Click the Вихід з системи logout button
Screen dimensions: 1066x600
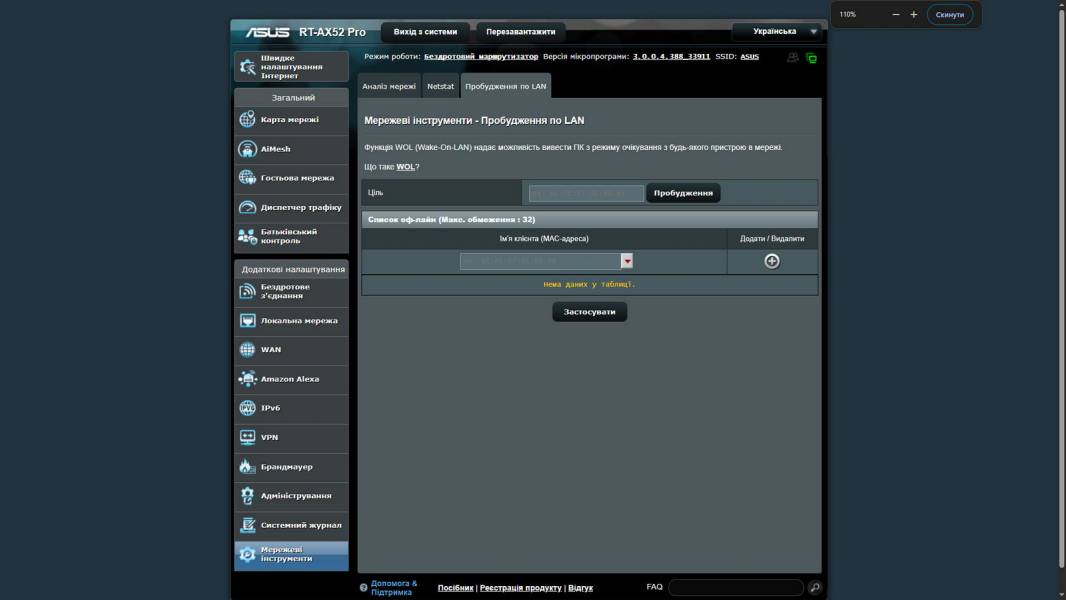(x=425, y=32)
